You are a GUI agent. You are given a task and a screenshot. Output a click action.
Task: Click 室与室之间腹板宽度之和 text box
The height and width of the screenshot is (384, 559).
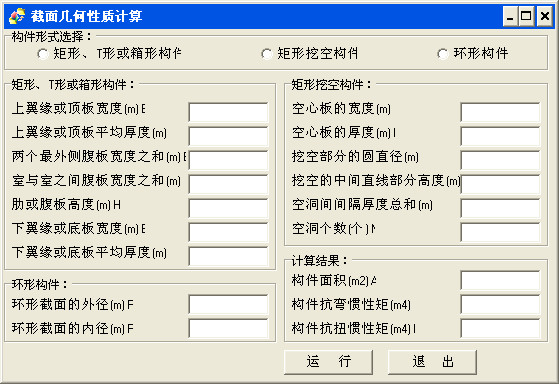tap(228, 184)
